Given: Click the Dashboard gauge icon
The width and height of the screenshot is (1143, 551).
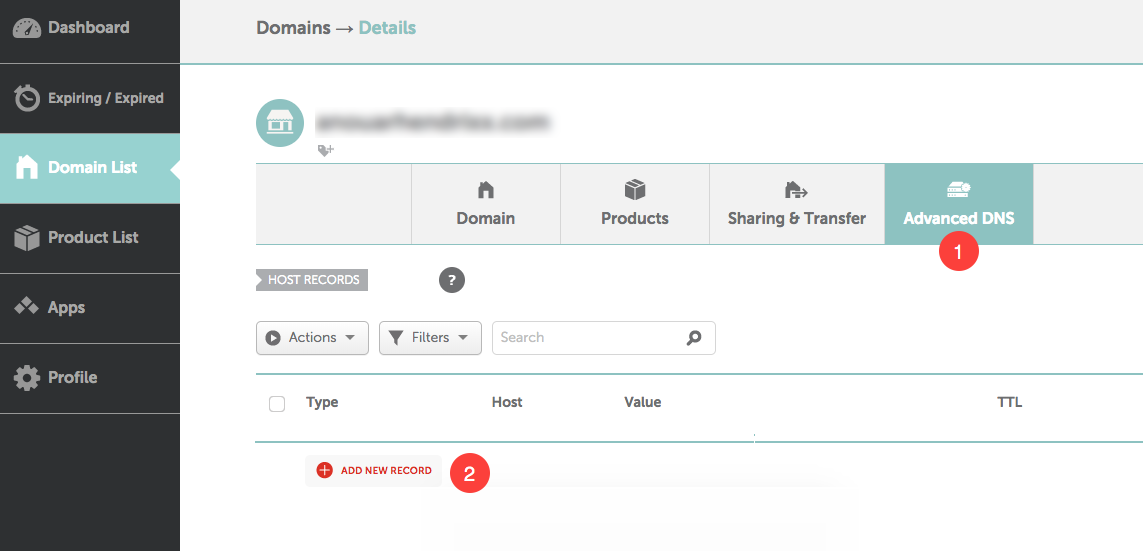Looking at the screenshot, I should pos(27,28).
